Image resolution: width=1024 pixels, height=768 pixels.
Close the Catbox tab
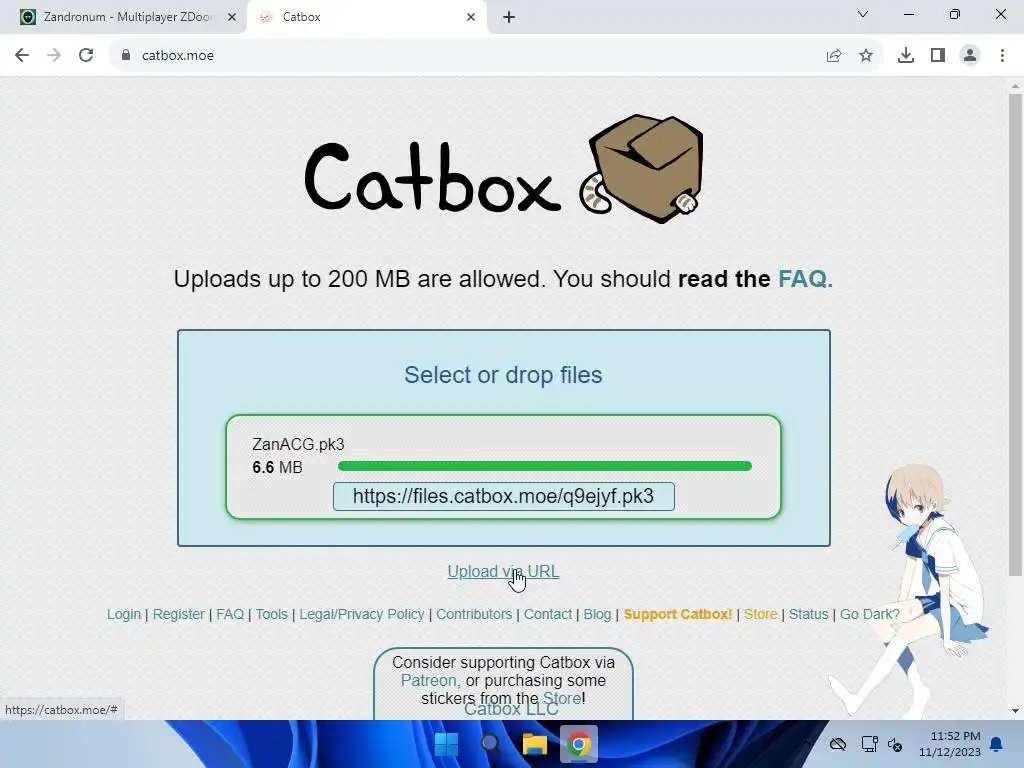tap(471, 17)
